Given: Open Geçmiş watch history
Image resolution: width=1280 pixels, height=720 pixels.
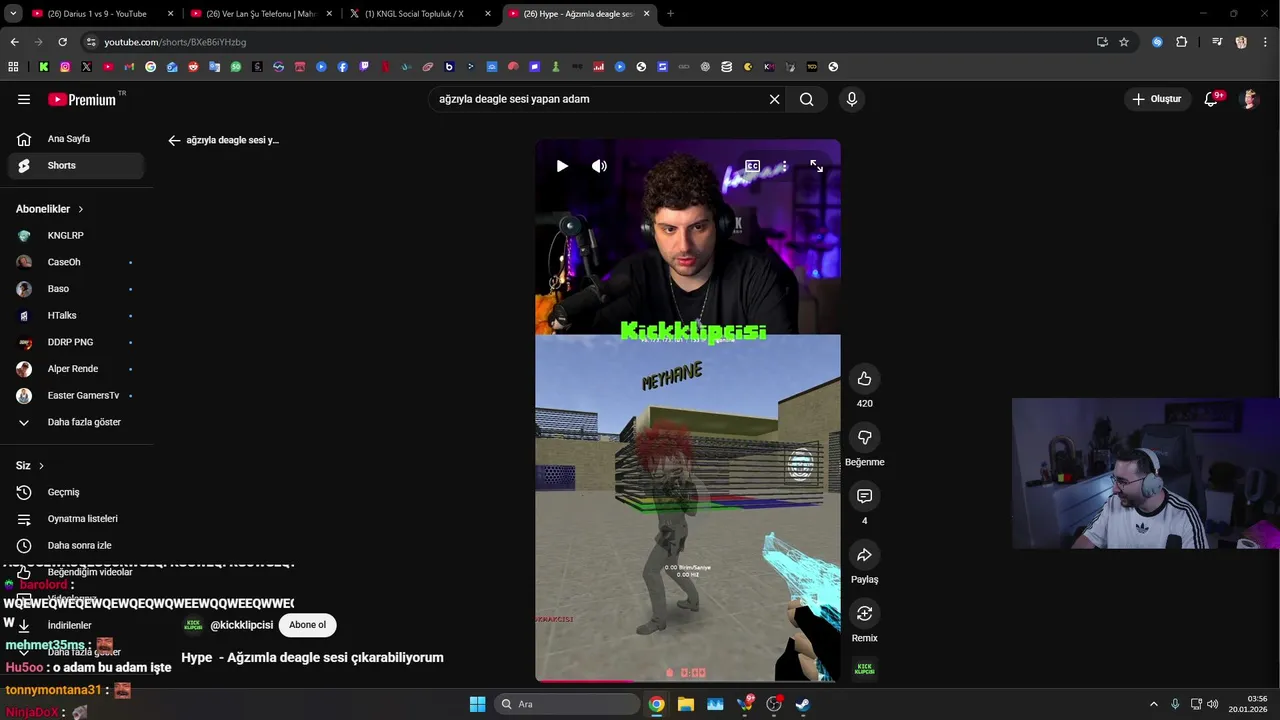Looking at the screenshot, I should click(x=76, y=492).
